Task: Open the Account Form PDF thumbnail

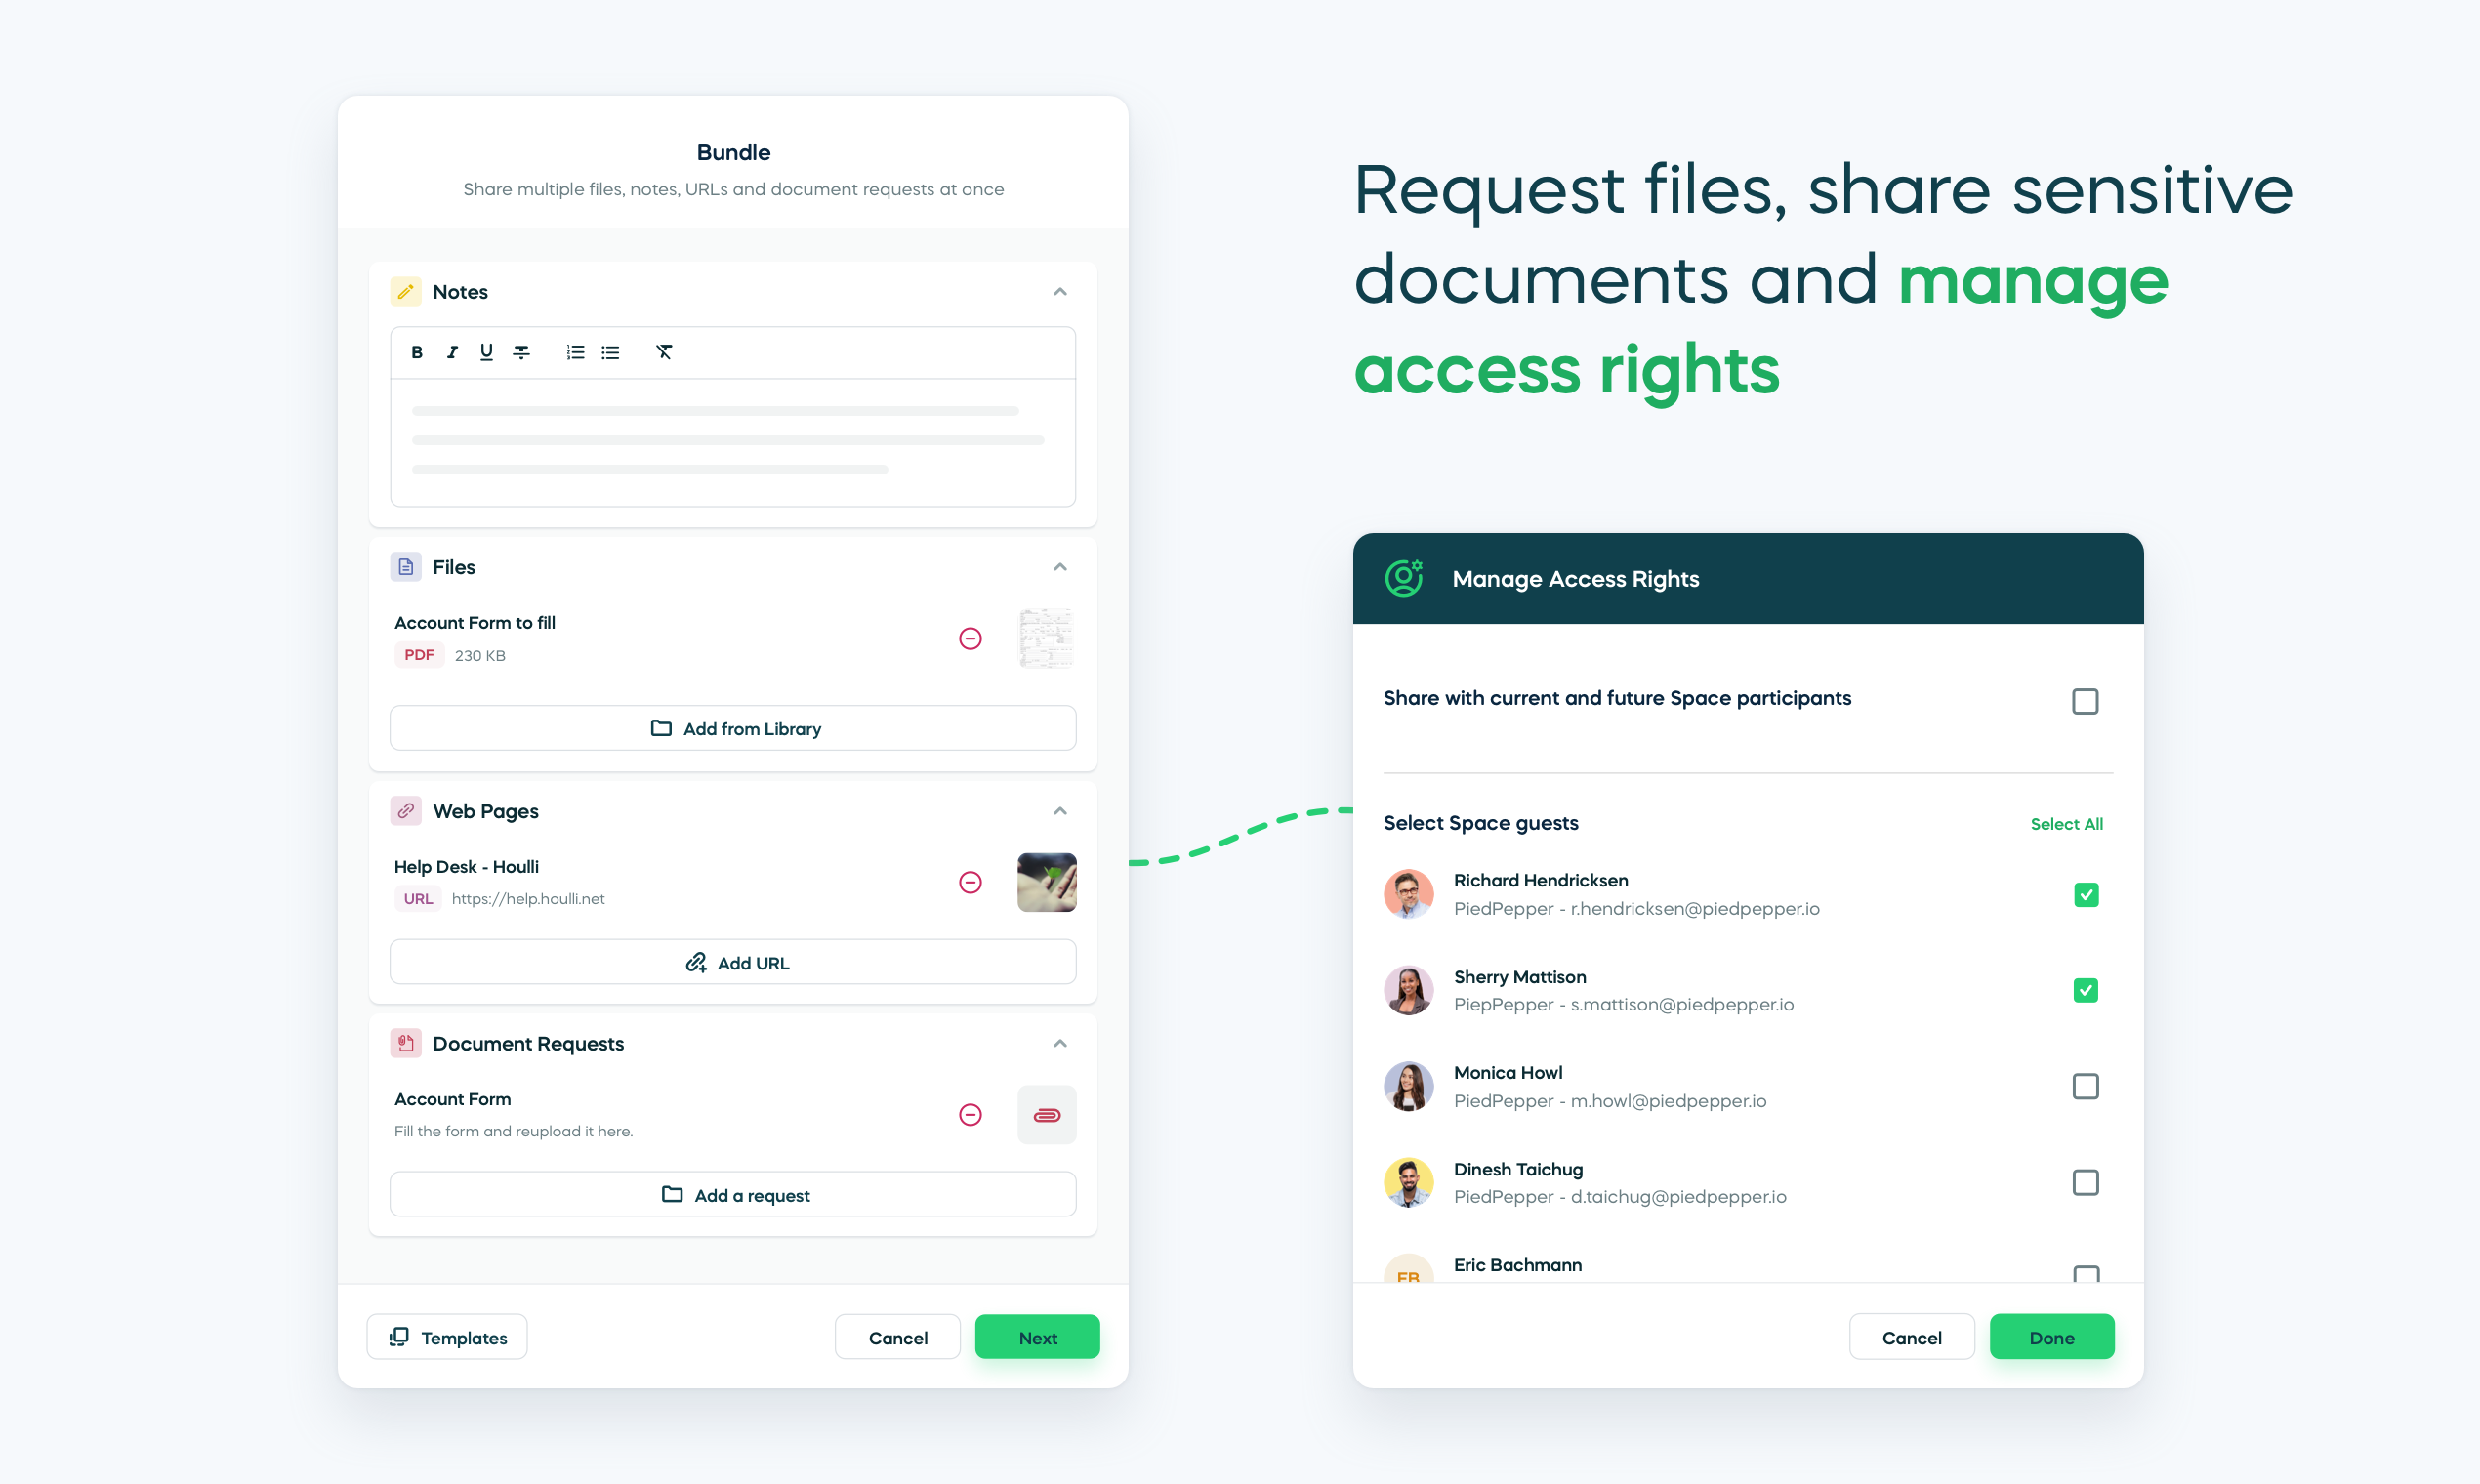Action: [x=1046, y=638]
